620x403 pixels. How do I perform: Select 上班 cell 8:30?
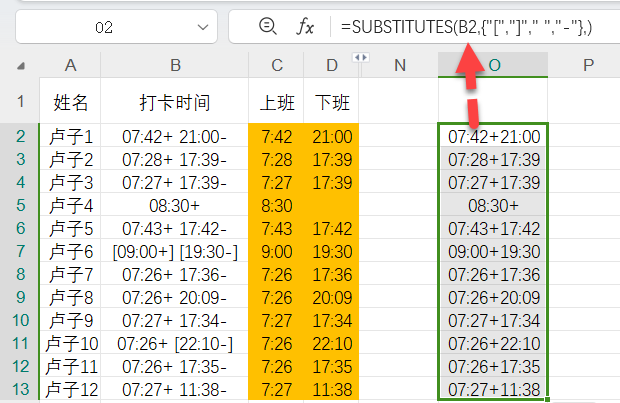pyautogui.click(x=276, y=205)
